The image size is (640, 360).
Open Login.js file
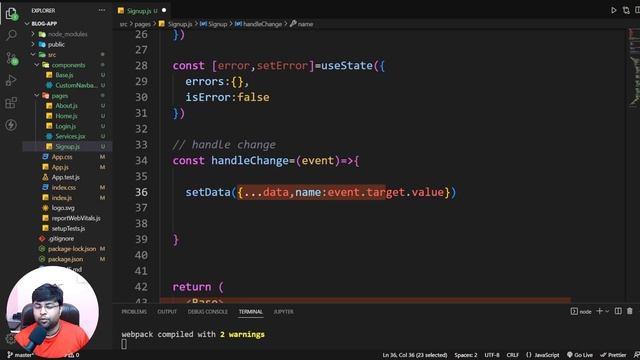coord(67,126)
